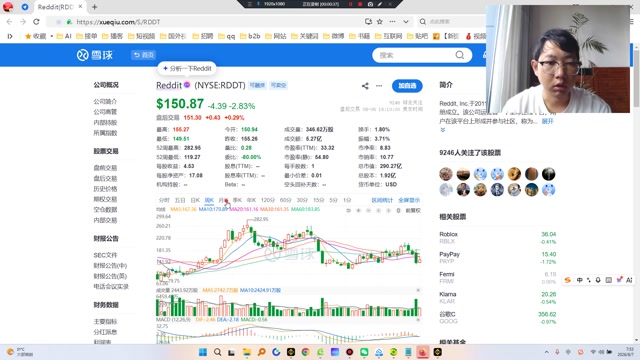
Task: Bookmark page with star icon in address bar
Action: pyautogui.click(x=380, y=22)
